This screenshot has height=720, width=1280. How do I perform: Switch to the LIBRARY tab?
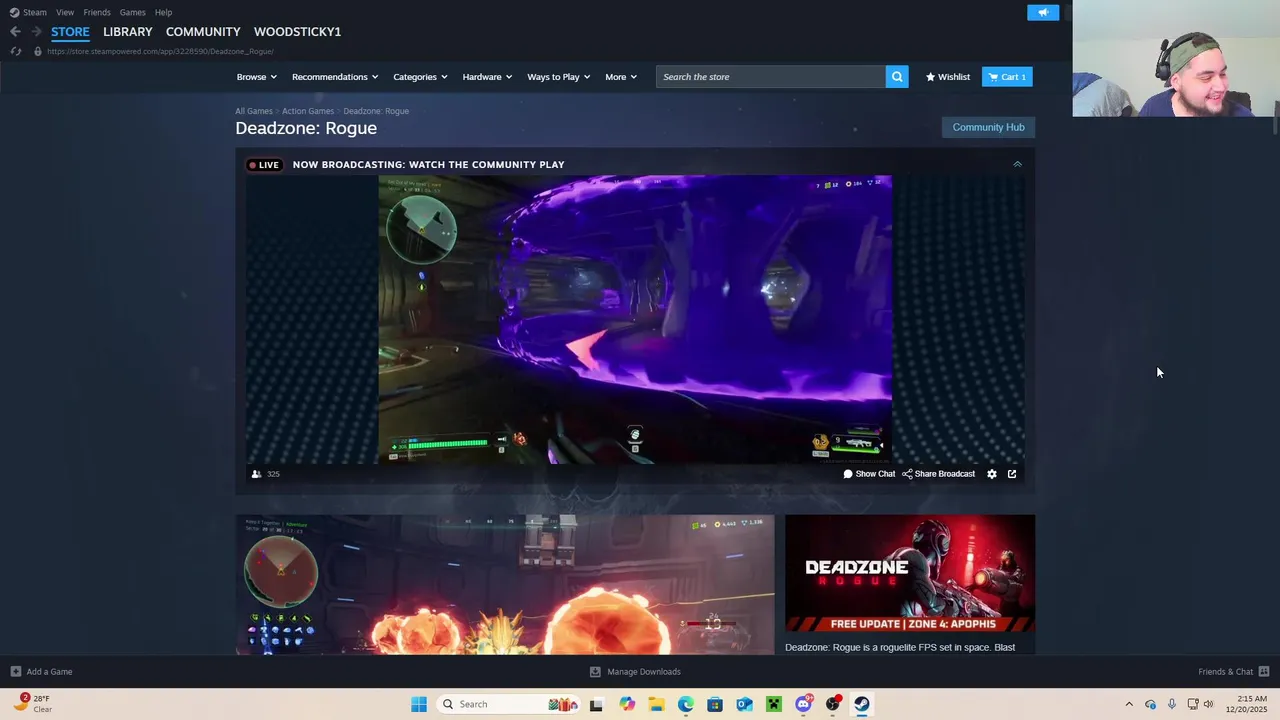(128, 32)
